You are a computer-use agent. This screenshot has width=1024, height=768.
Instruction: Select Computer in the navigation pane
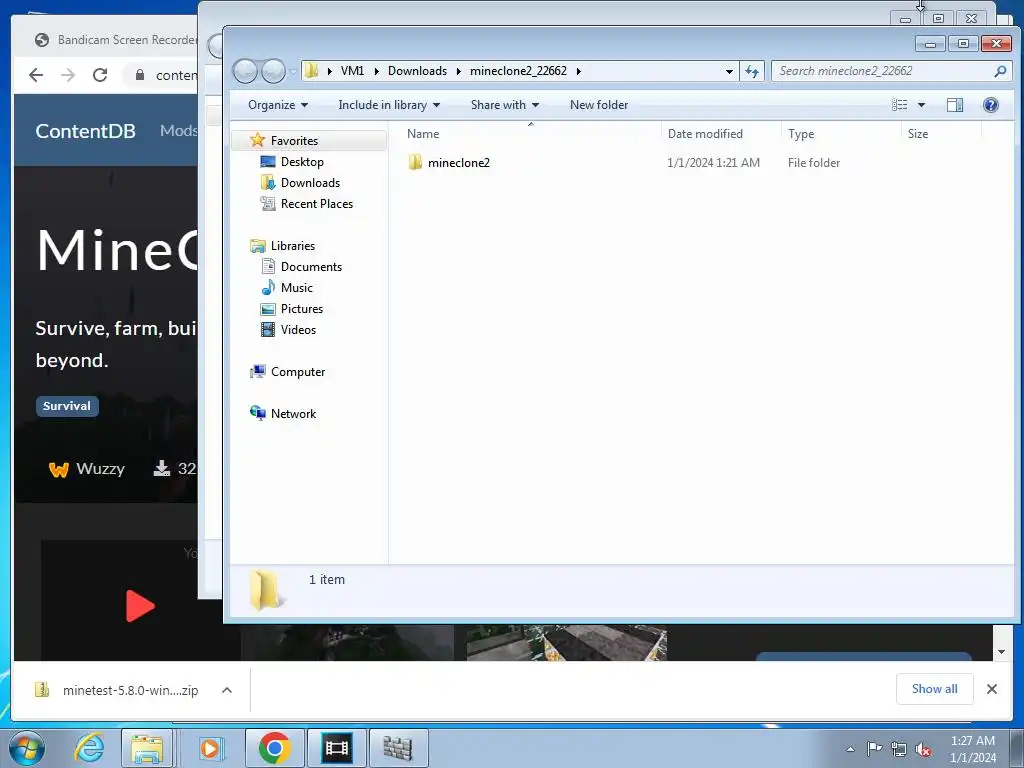(x=297, y=372)
